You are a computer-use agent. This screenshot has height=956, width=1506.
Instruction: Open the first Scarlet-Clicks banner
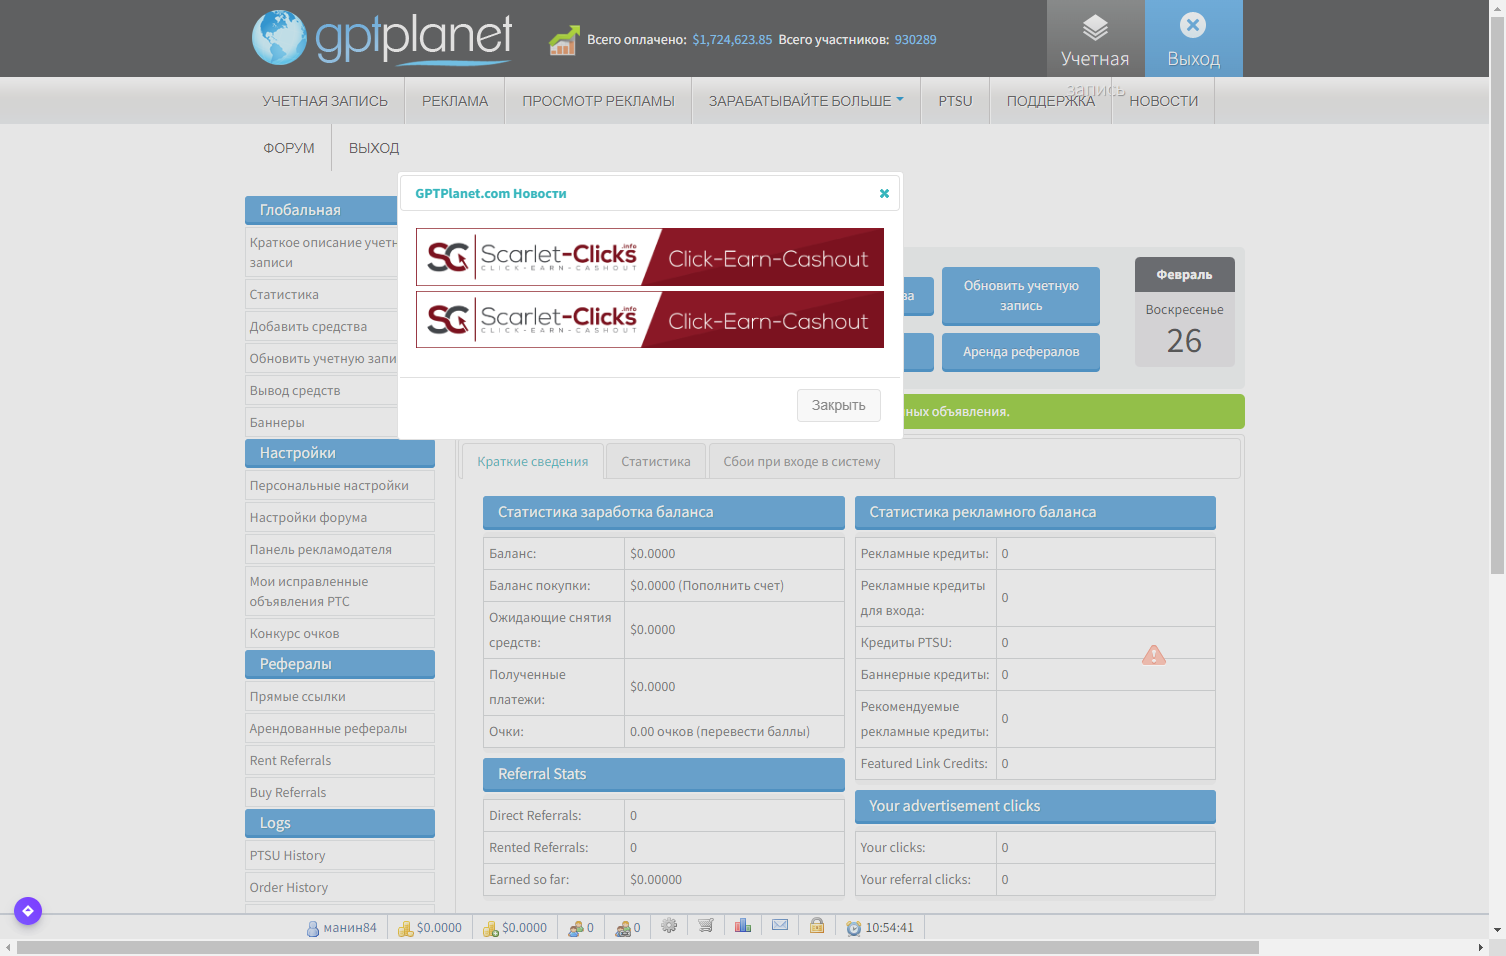(x=650, y=257)
